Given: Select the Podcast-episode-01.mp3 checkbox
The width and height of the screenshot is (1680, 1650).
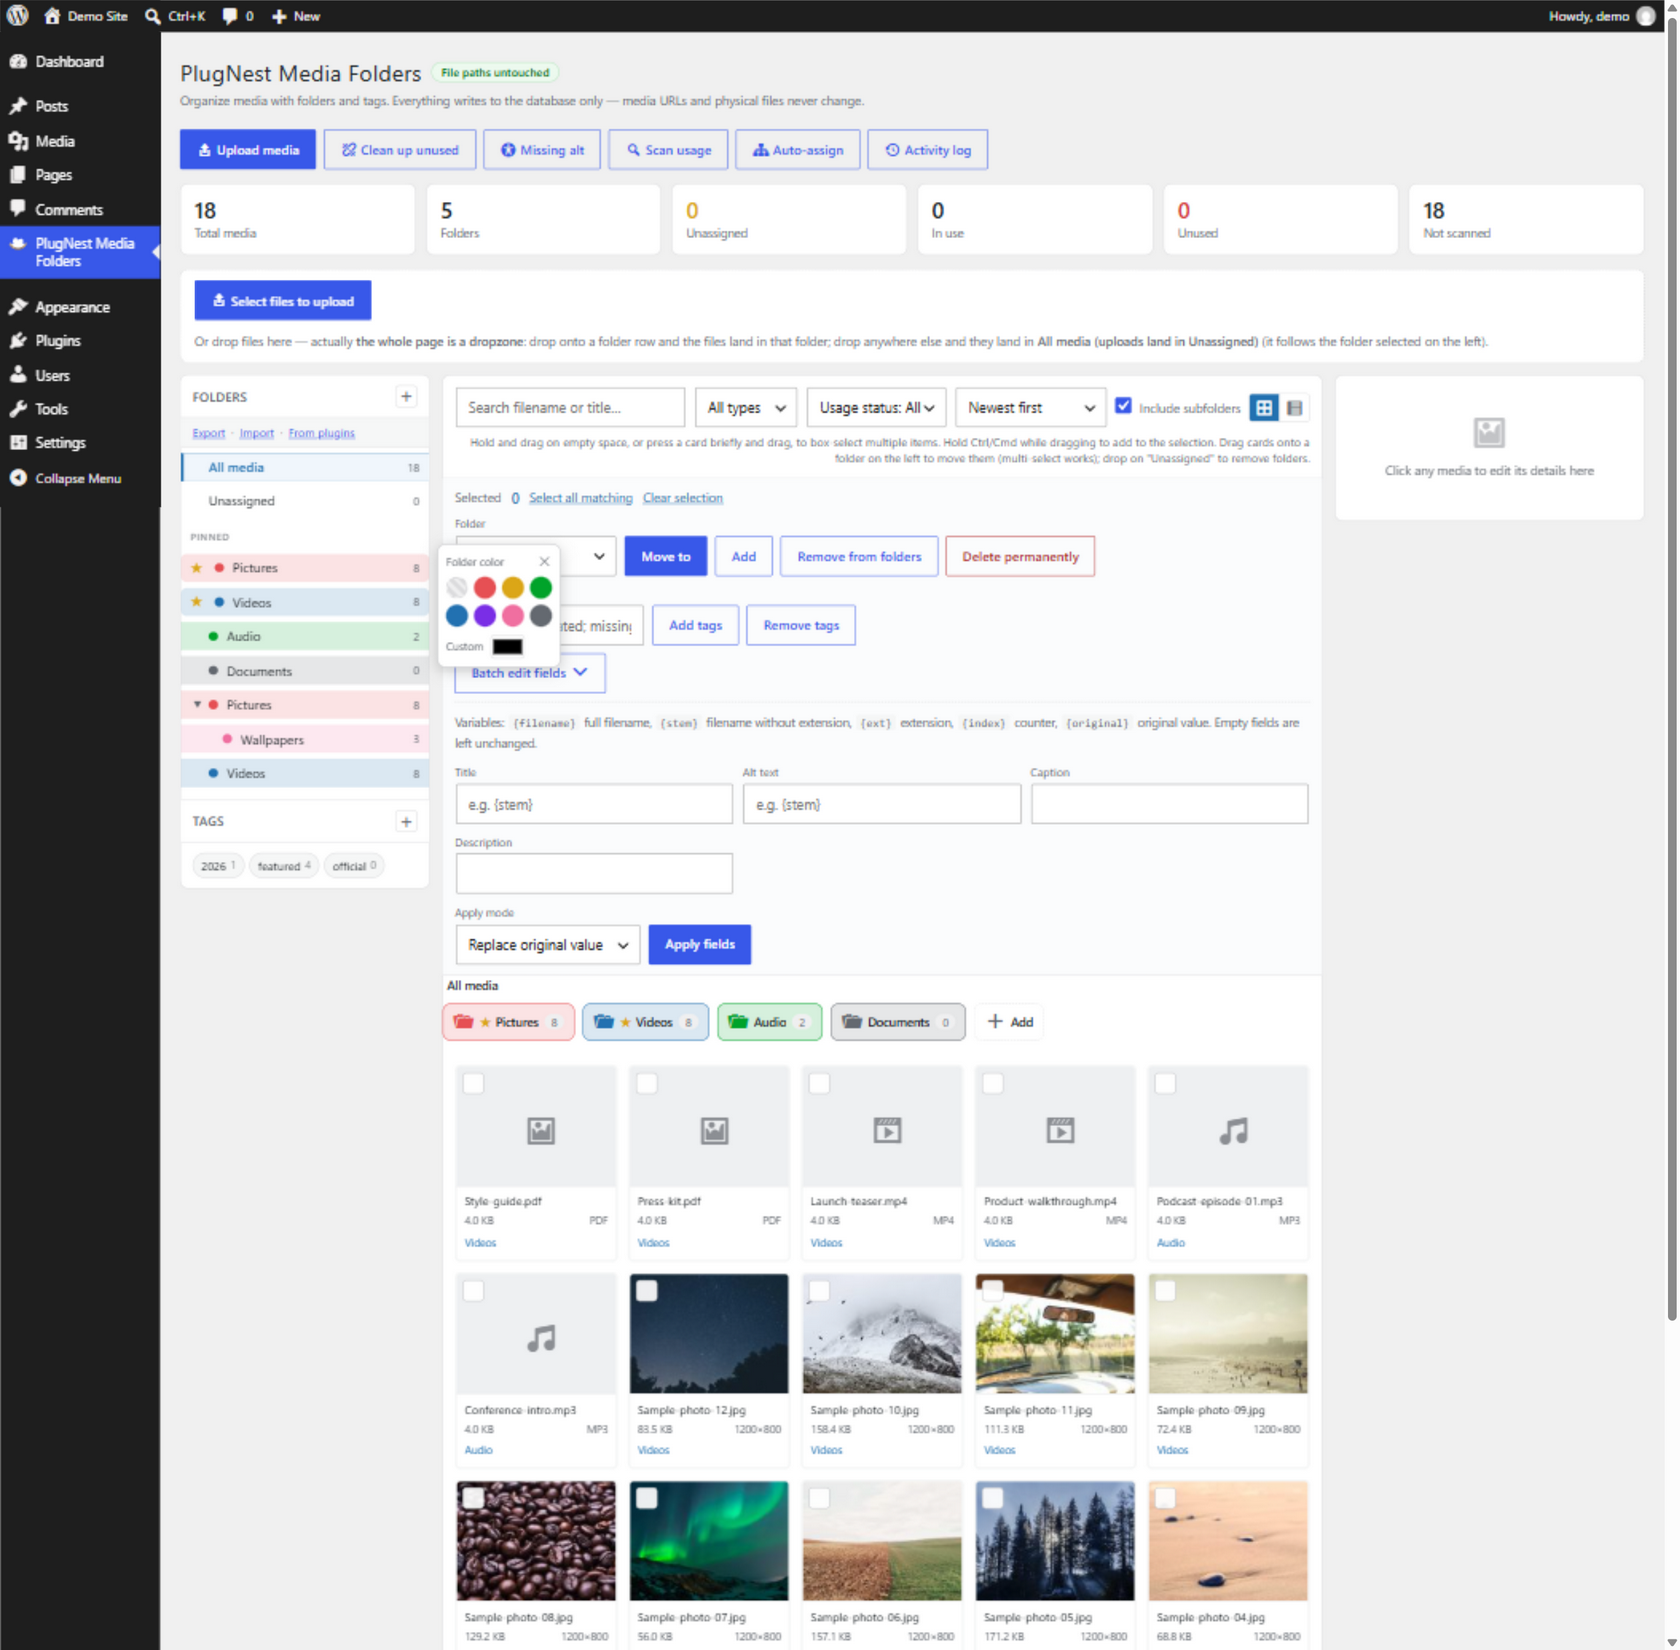Looking at the screenshot, I should tap(1166, 1084).
